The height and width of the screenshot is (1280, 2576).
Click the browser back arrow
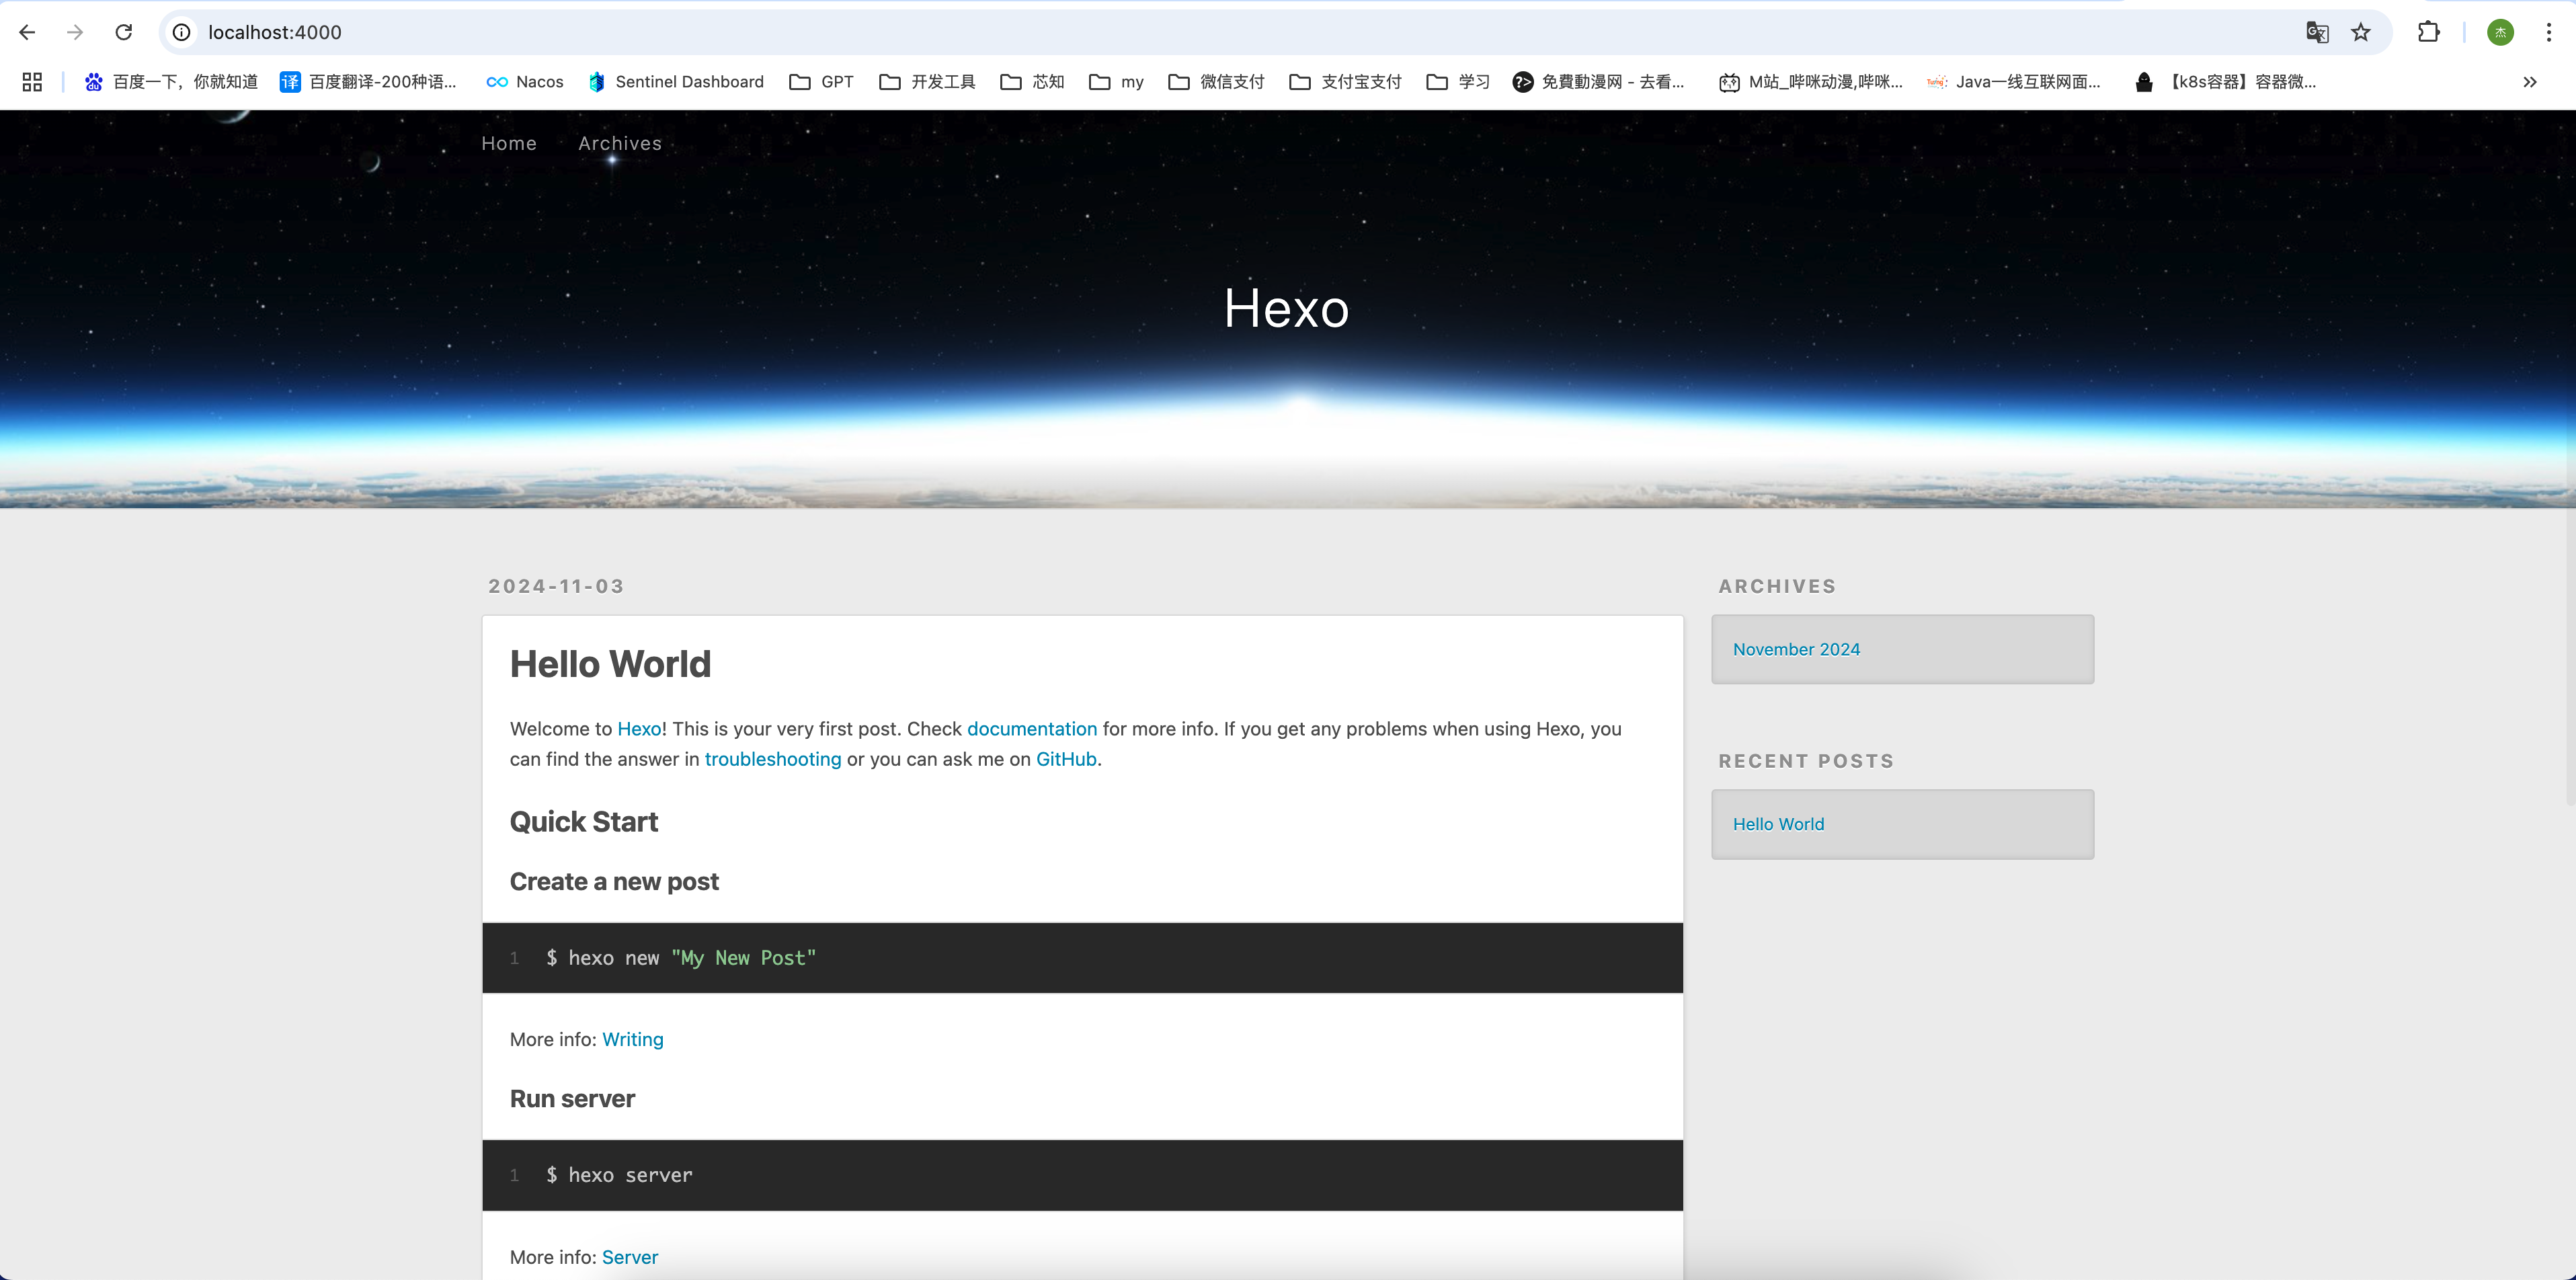(x=27, y=32)
